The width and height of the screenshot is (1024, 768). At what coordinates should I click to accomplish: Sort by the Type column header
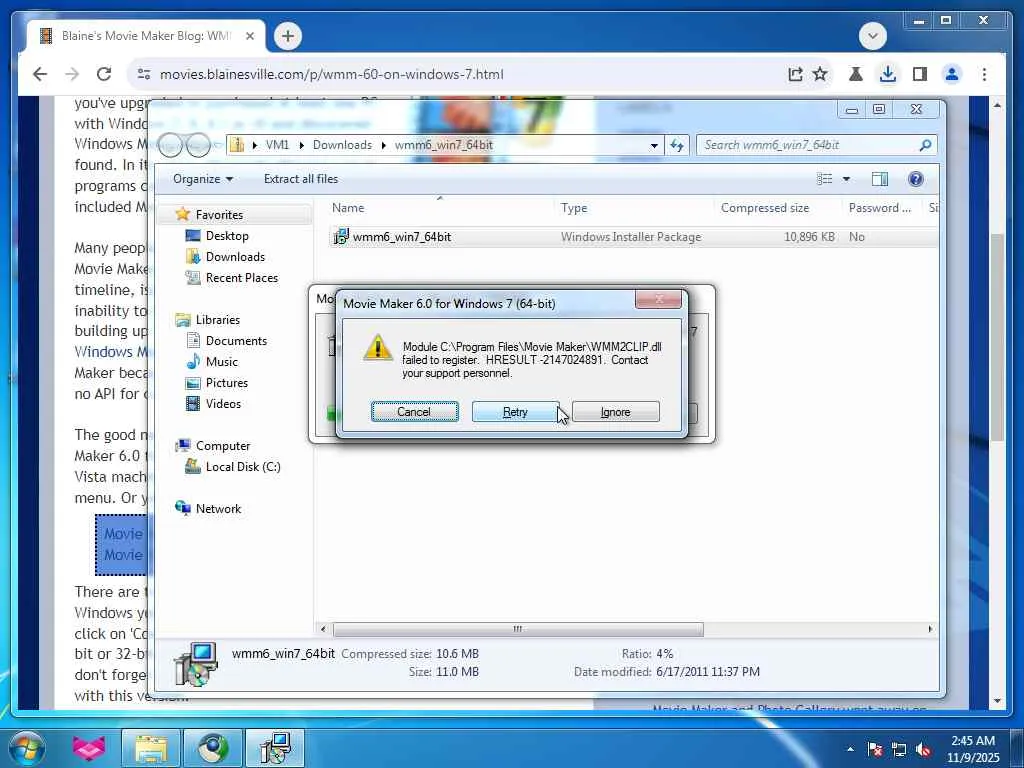pos(574,208)
